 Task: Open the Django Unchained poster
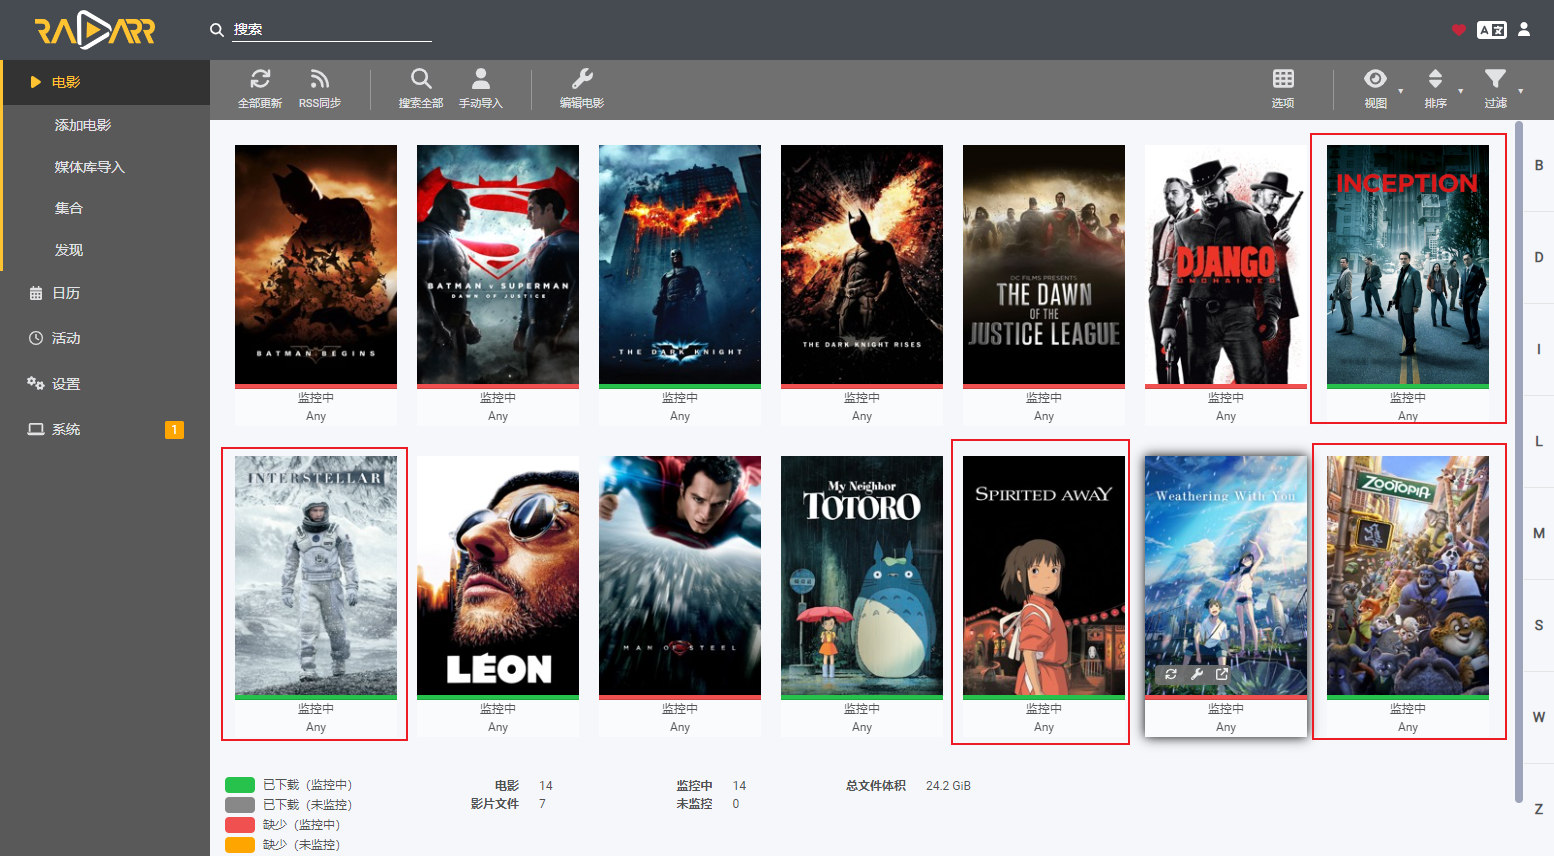click(x=1226, y=265)
